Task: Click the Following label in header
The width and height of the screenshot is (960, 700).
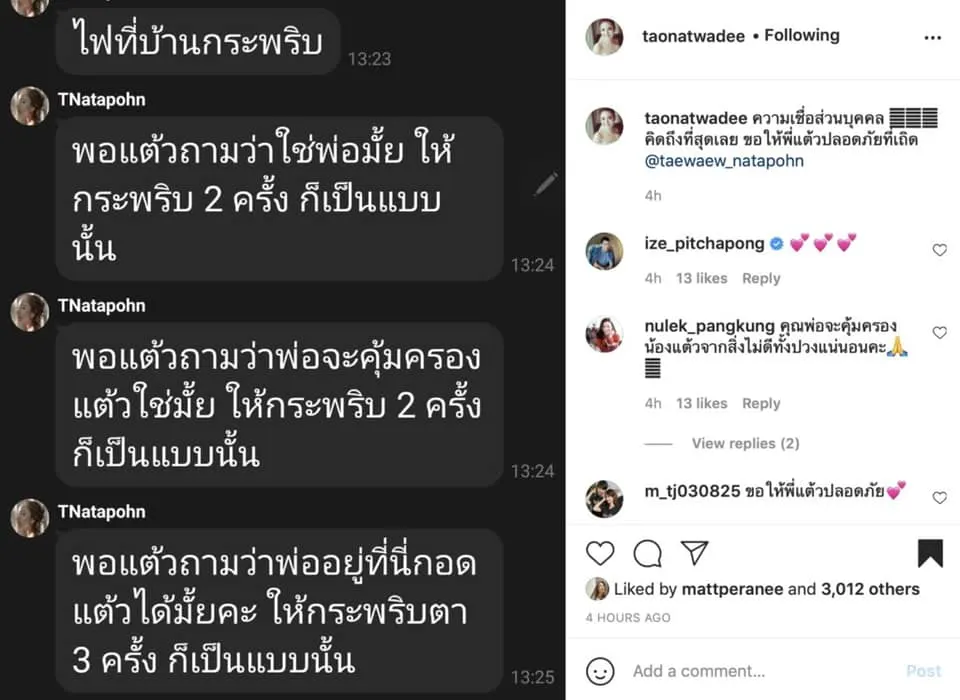Action: 801,36
